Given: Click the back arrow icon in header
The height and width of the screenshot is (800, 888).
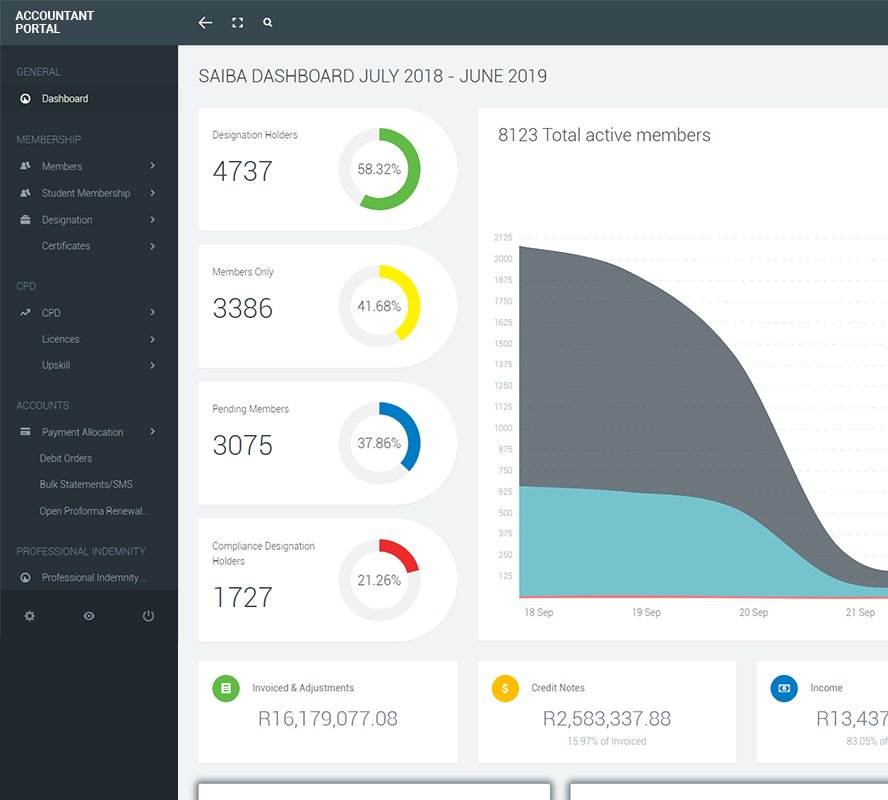Looking at the screenshot, I should click(205, 23).
